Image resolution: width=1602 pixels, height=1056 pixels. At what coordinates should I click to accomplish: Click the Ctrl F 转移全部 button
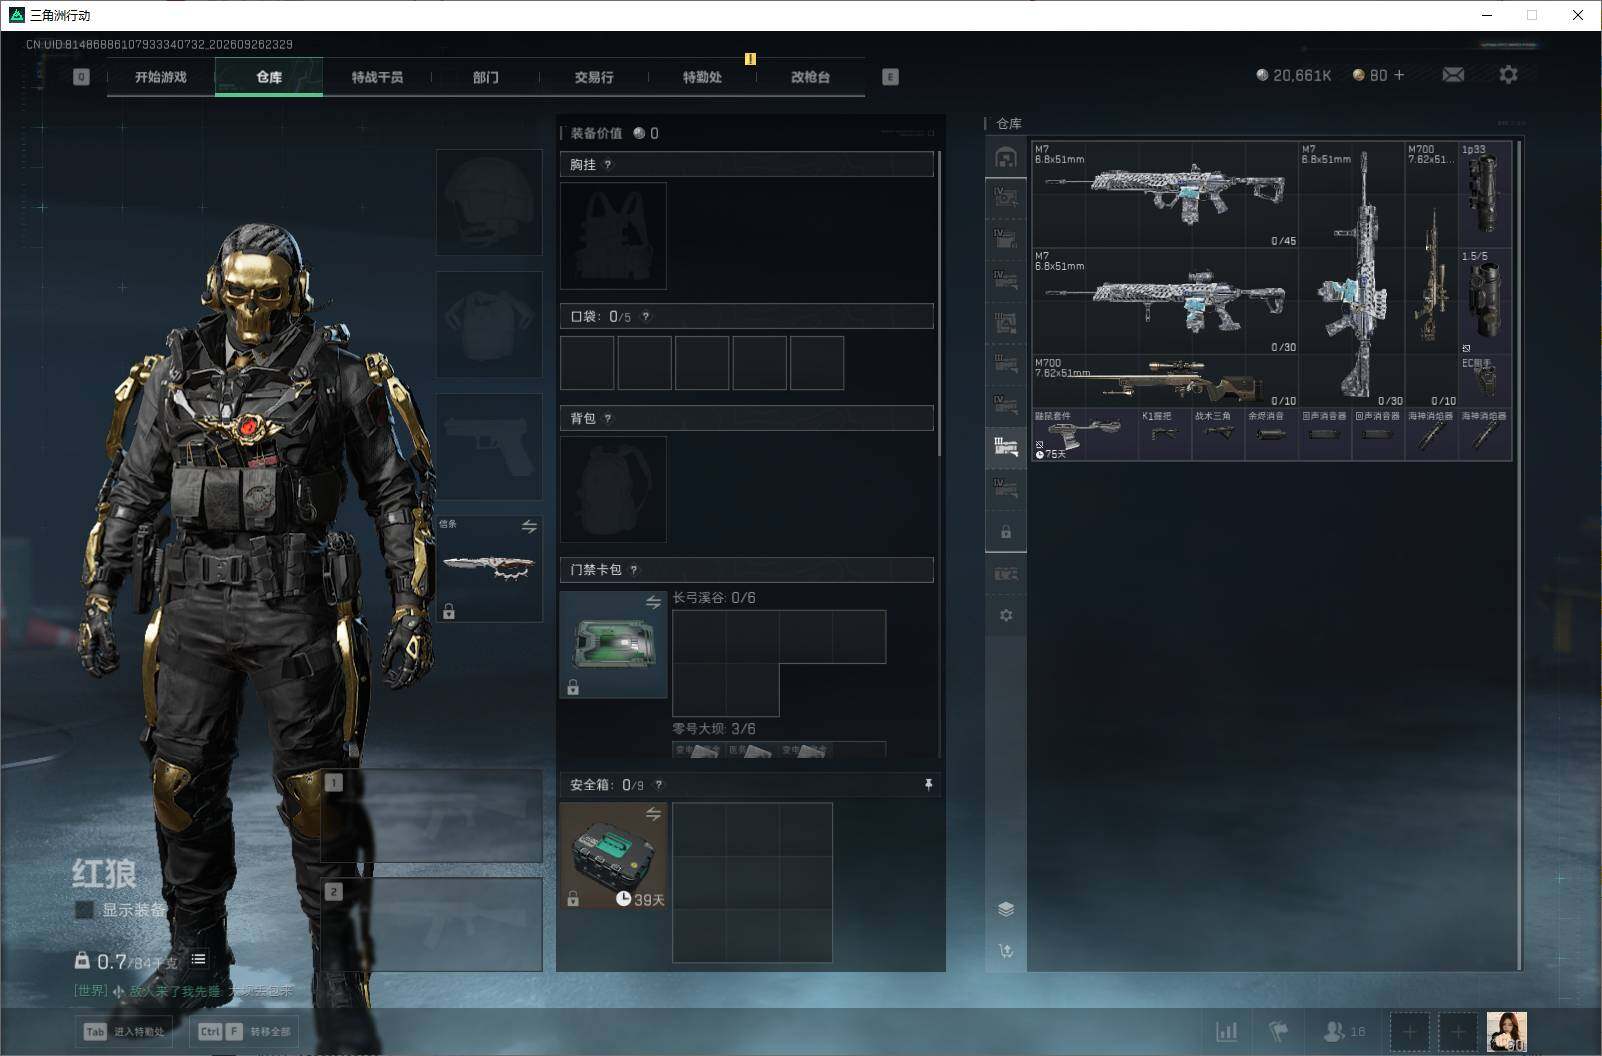coord(244,1031)
